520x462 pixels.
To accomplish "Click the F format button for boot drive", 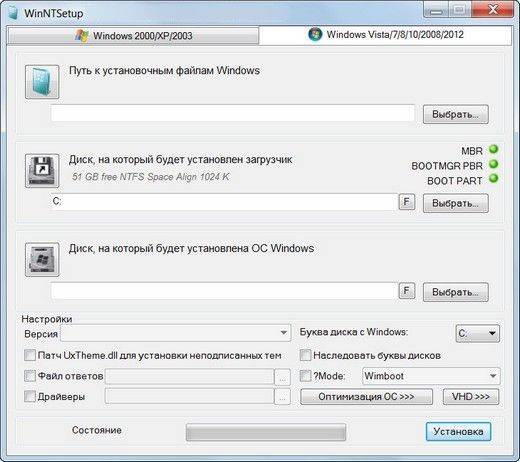I will [x=407, y=202].
